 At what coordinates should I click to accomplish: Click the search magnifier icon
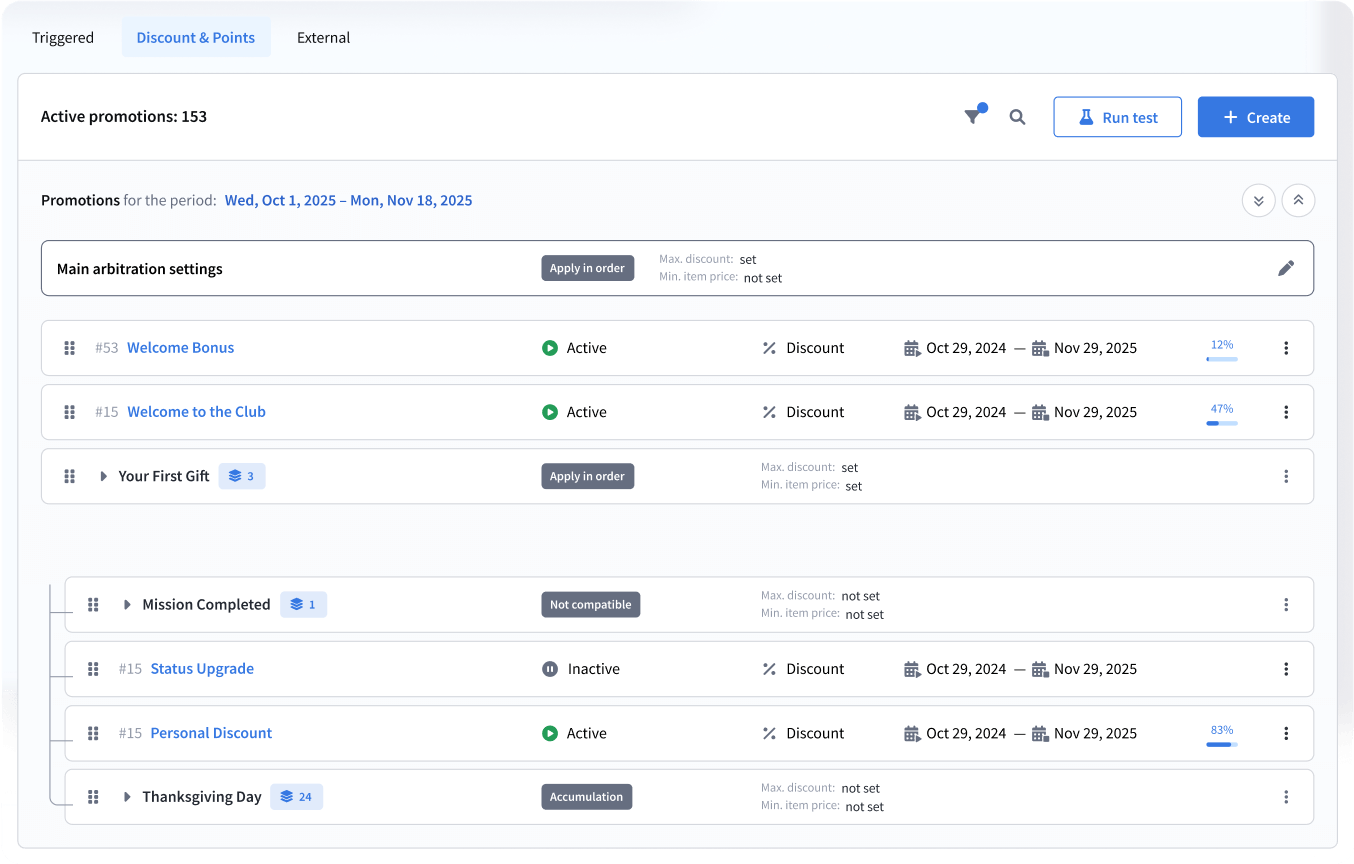pos(1017,117)
